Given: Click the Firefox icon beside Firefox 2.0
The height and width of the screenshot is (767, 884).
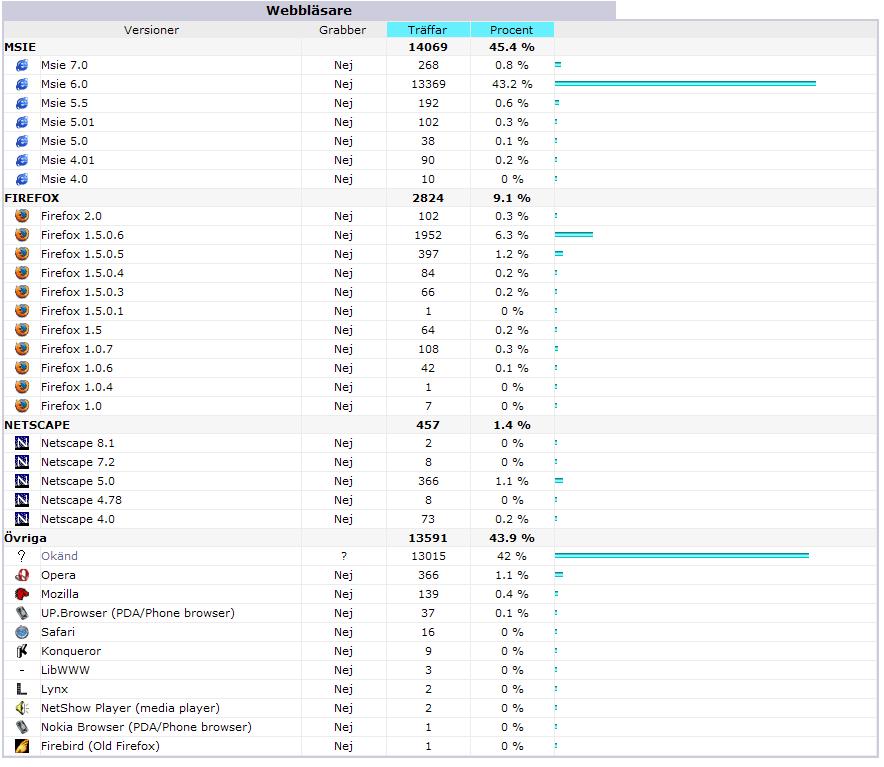Looking at the screenshot, I should tap(22, 216).
